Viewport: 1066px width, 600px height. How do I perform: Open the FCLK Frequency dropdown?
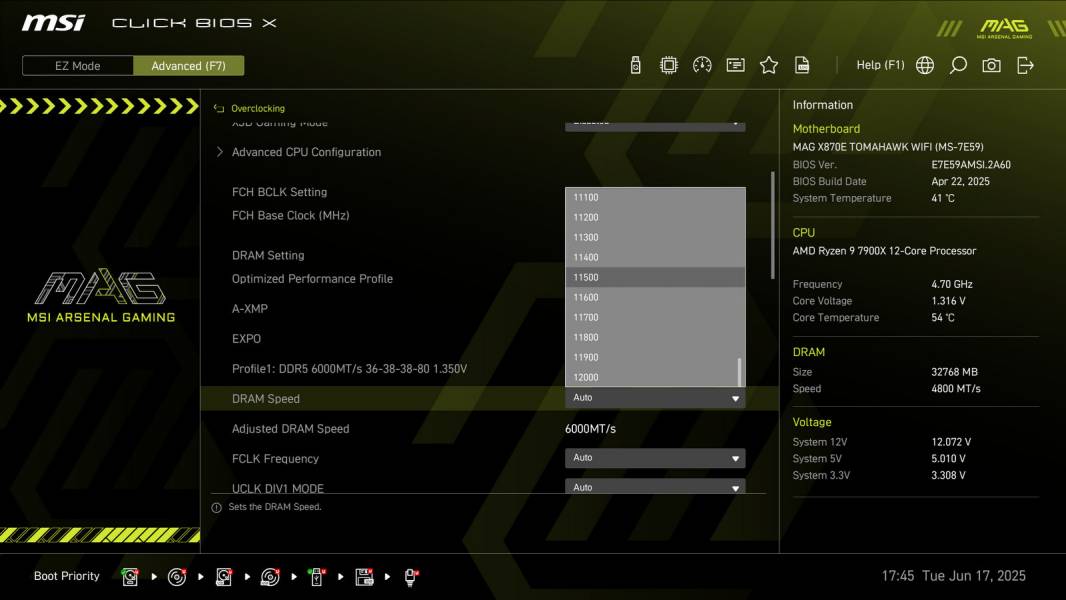655,458
